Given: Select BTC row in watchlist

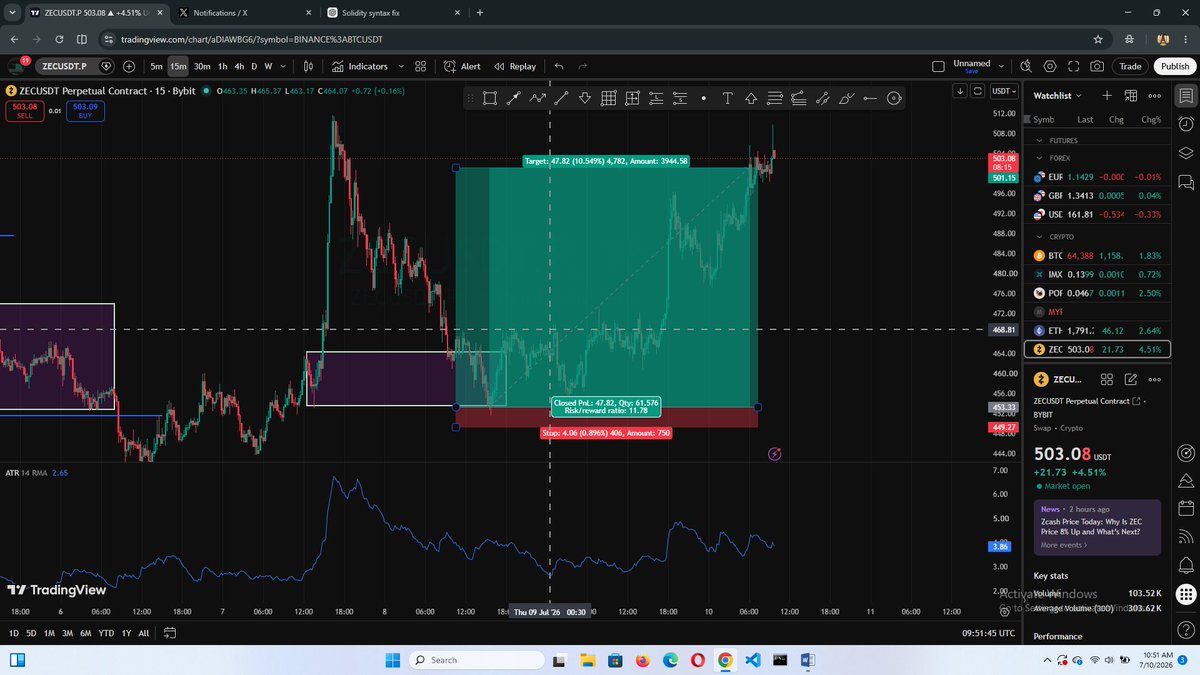Looking at the screenshot, I should pos(1097,256).
